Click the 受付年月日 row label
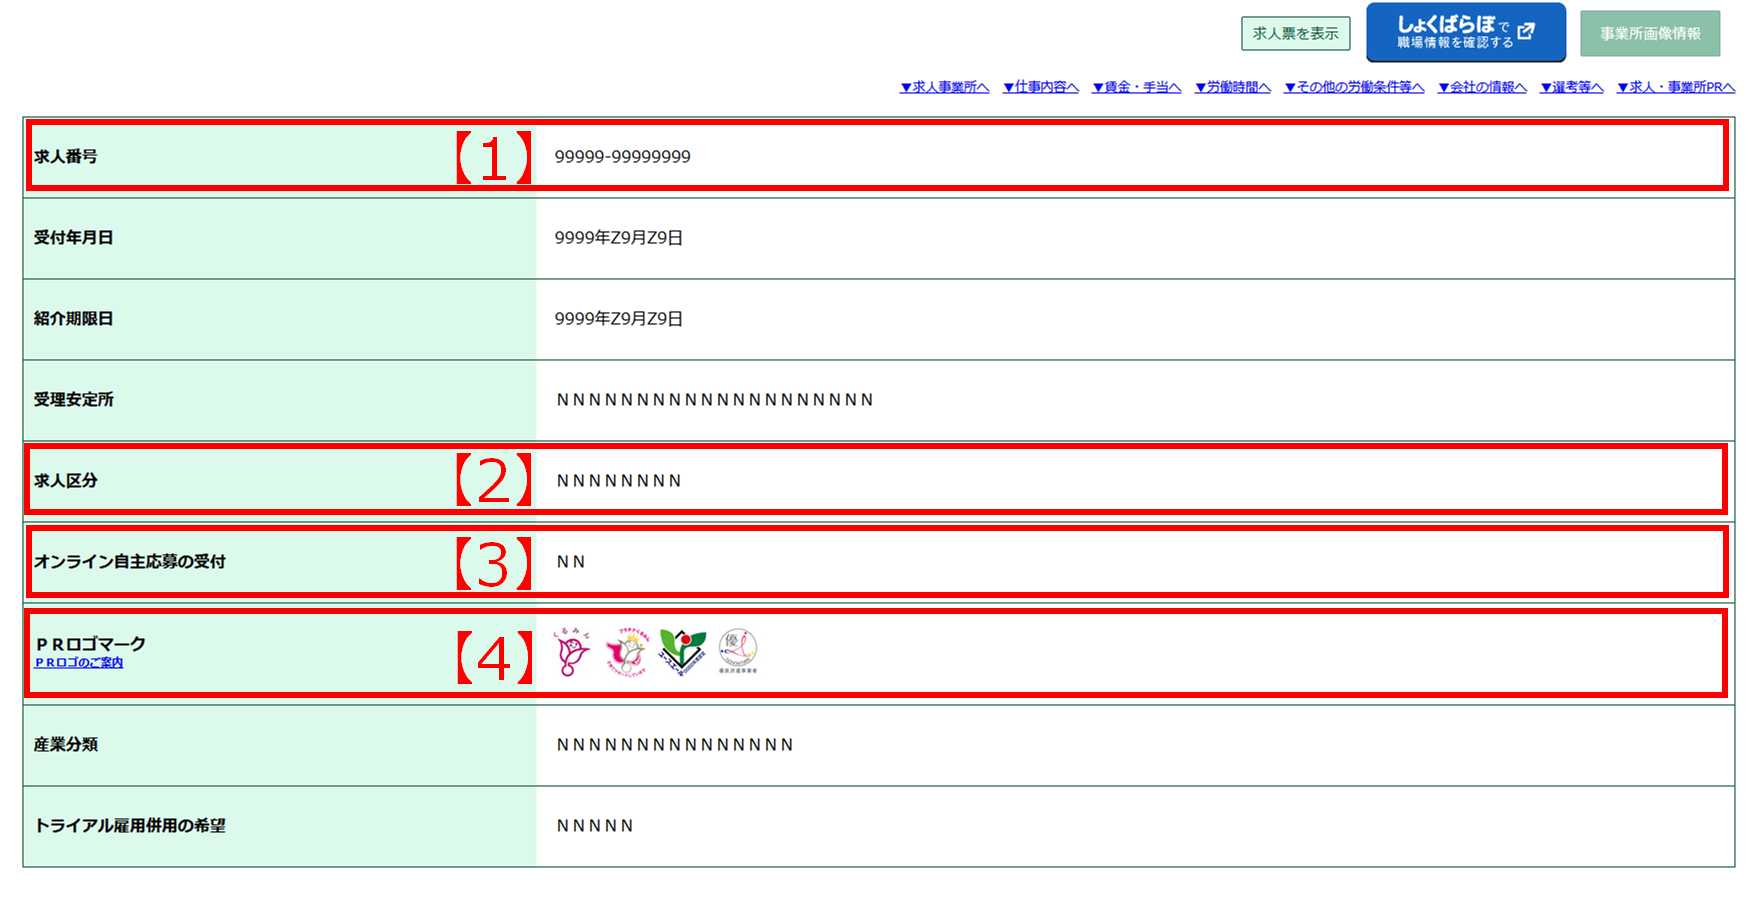This screenshot has height=910, width=1750. tap(74, 237)
